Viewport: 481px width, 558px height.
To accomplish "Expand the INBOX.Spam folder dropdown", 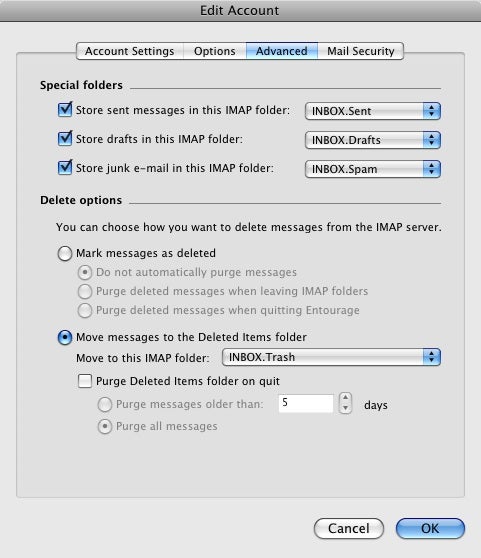I will [x=372, y=169].
